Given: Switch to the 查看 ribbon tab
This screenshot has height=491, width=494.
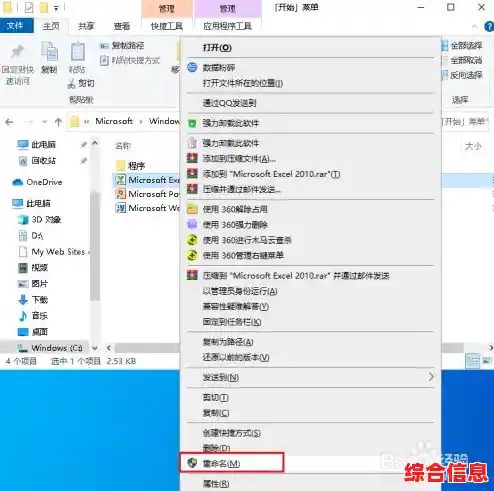Looking at the screenshot, I should click(122, 26).
